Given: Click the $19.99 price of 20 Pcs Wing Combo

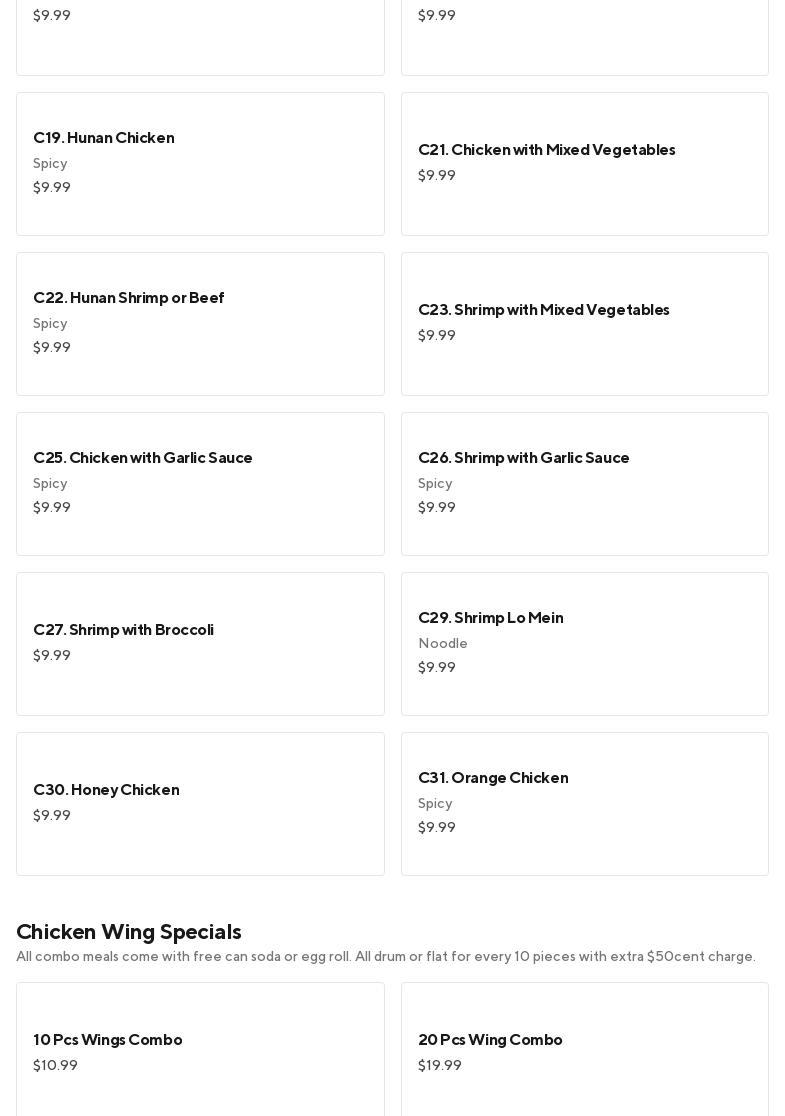Looking at the screenshot, I should pyautogui.click(x=440, y=1066).
